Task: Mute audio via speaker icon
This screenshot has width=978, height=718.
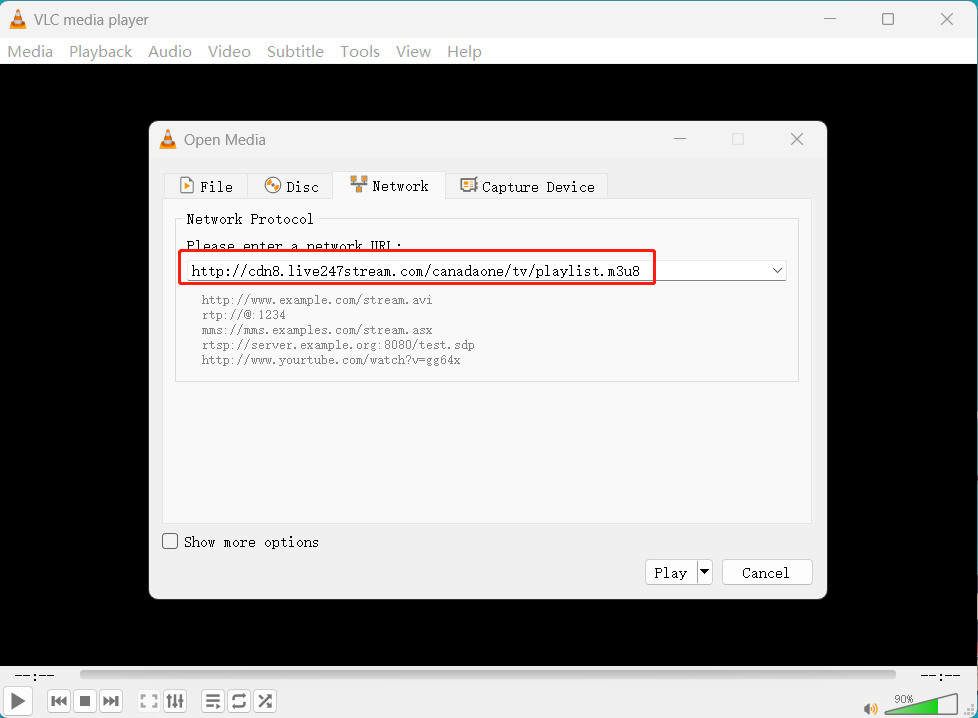Action: (870, 708)
